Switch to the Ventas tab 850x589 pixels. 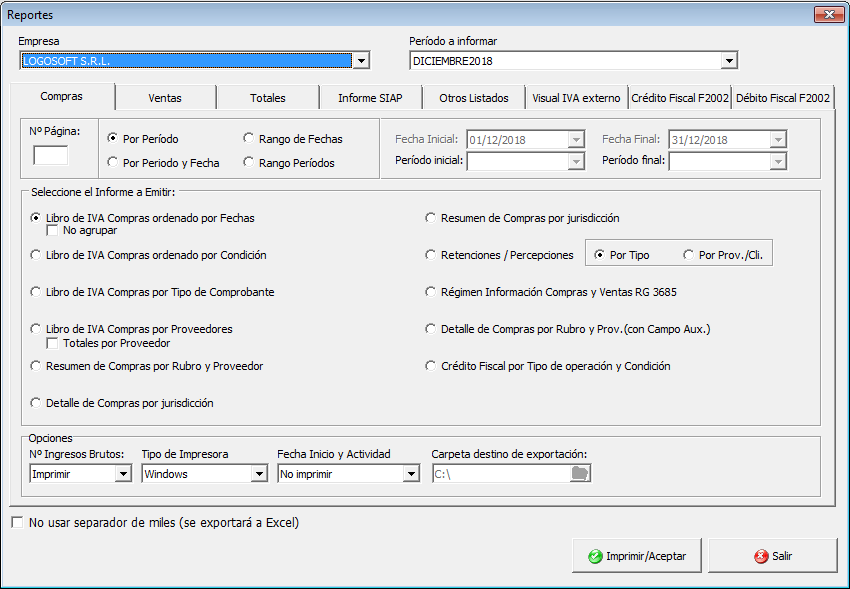[165, 98]
